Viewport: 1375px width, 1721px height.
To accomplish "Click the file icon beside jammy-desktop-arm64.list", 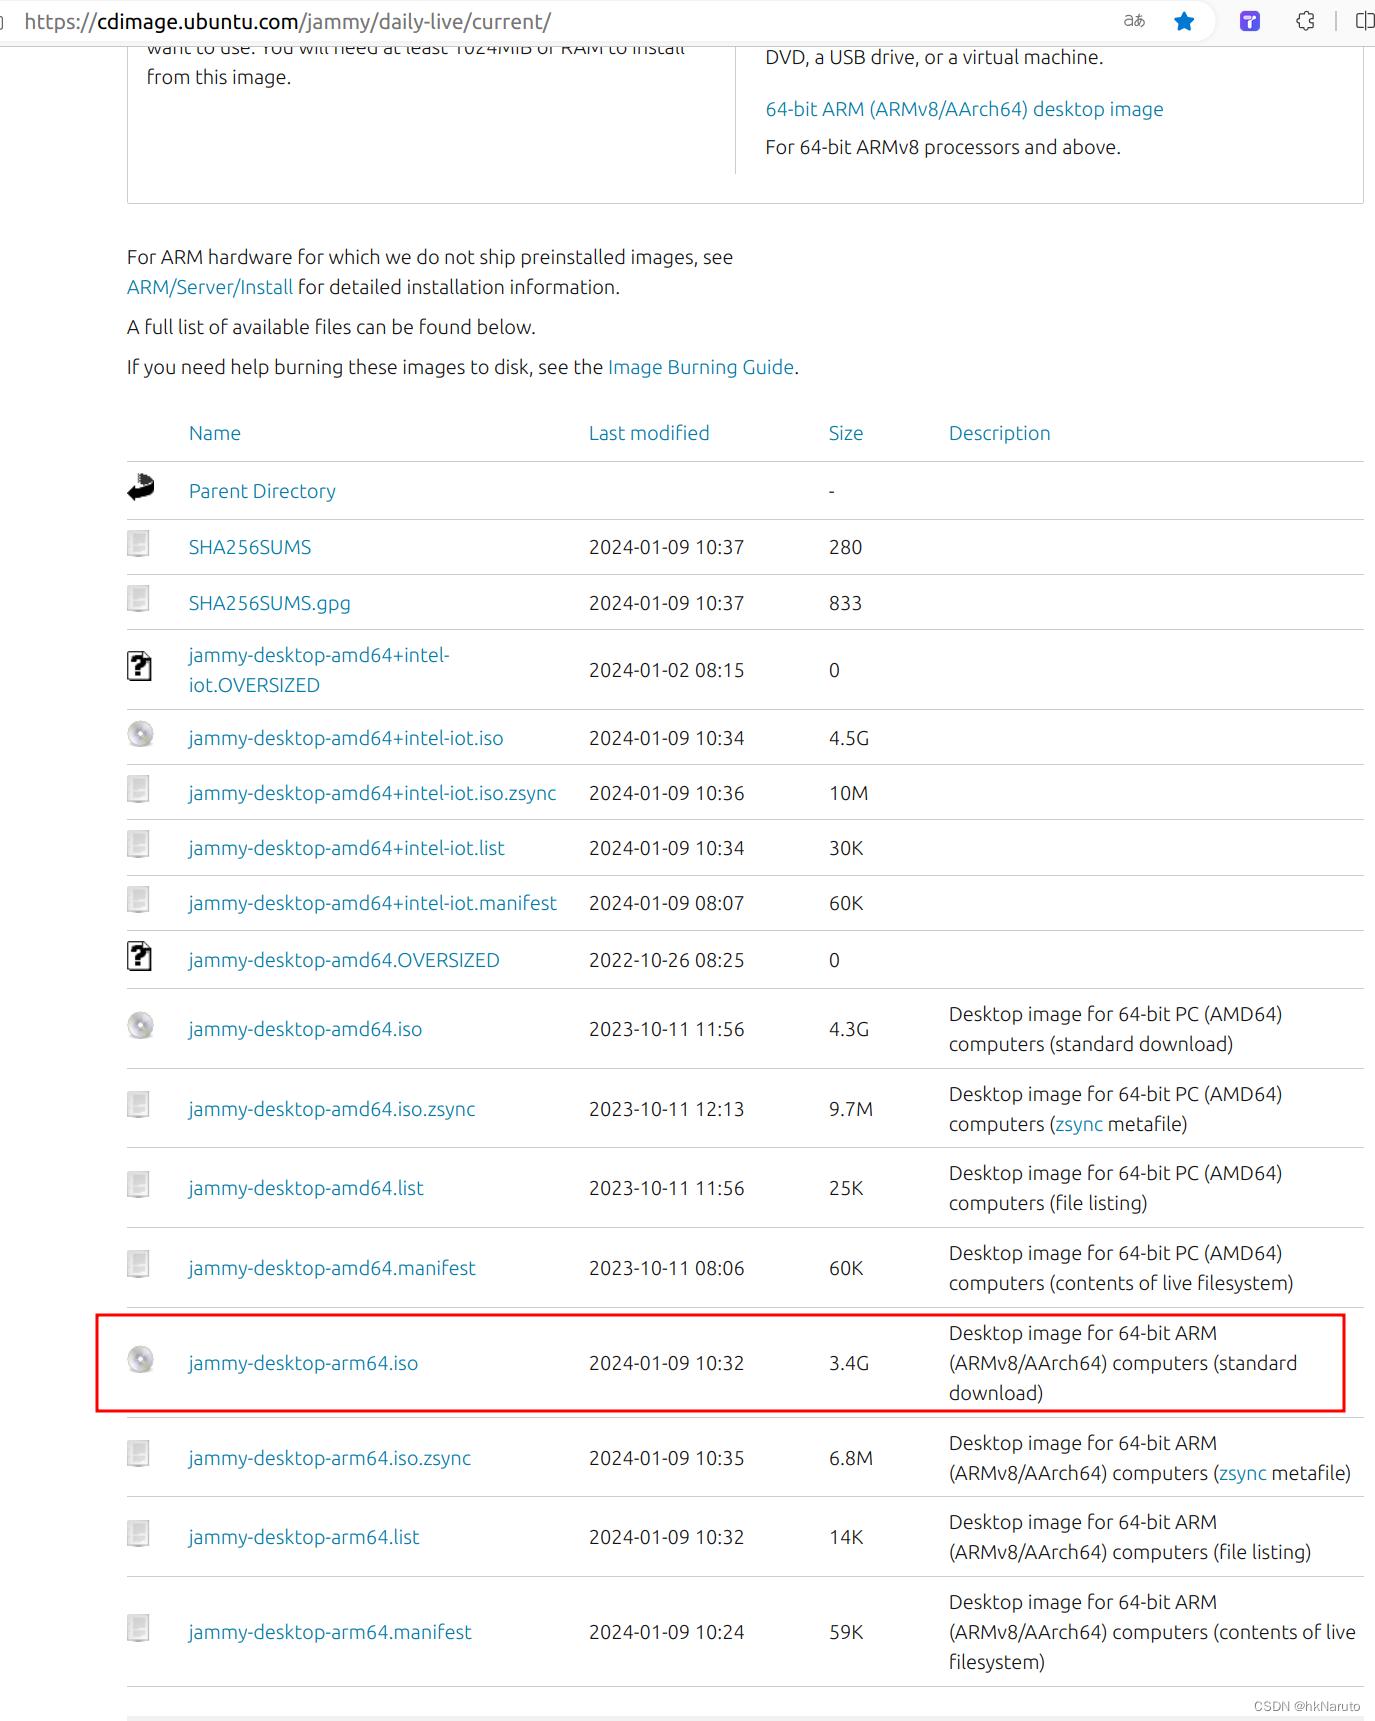I will click(139, 1534).
